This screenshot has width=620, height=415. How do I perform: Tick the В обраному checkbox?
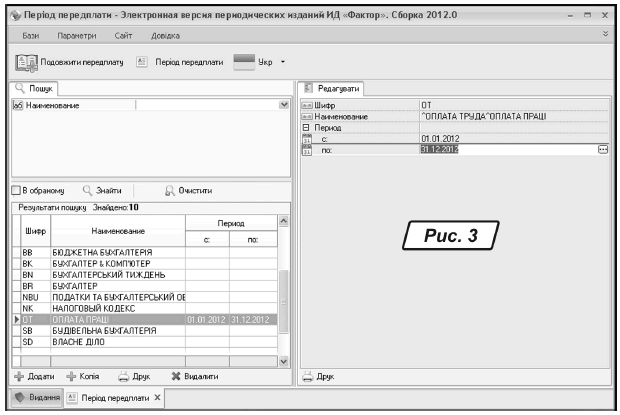(15, 189)
